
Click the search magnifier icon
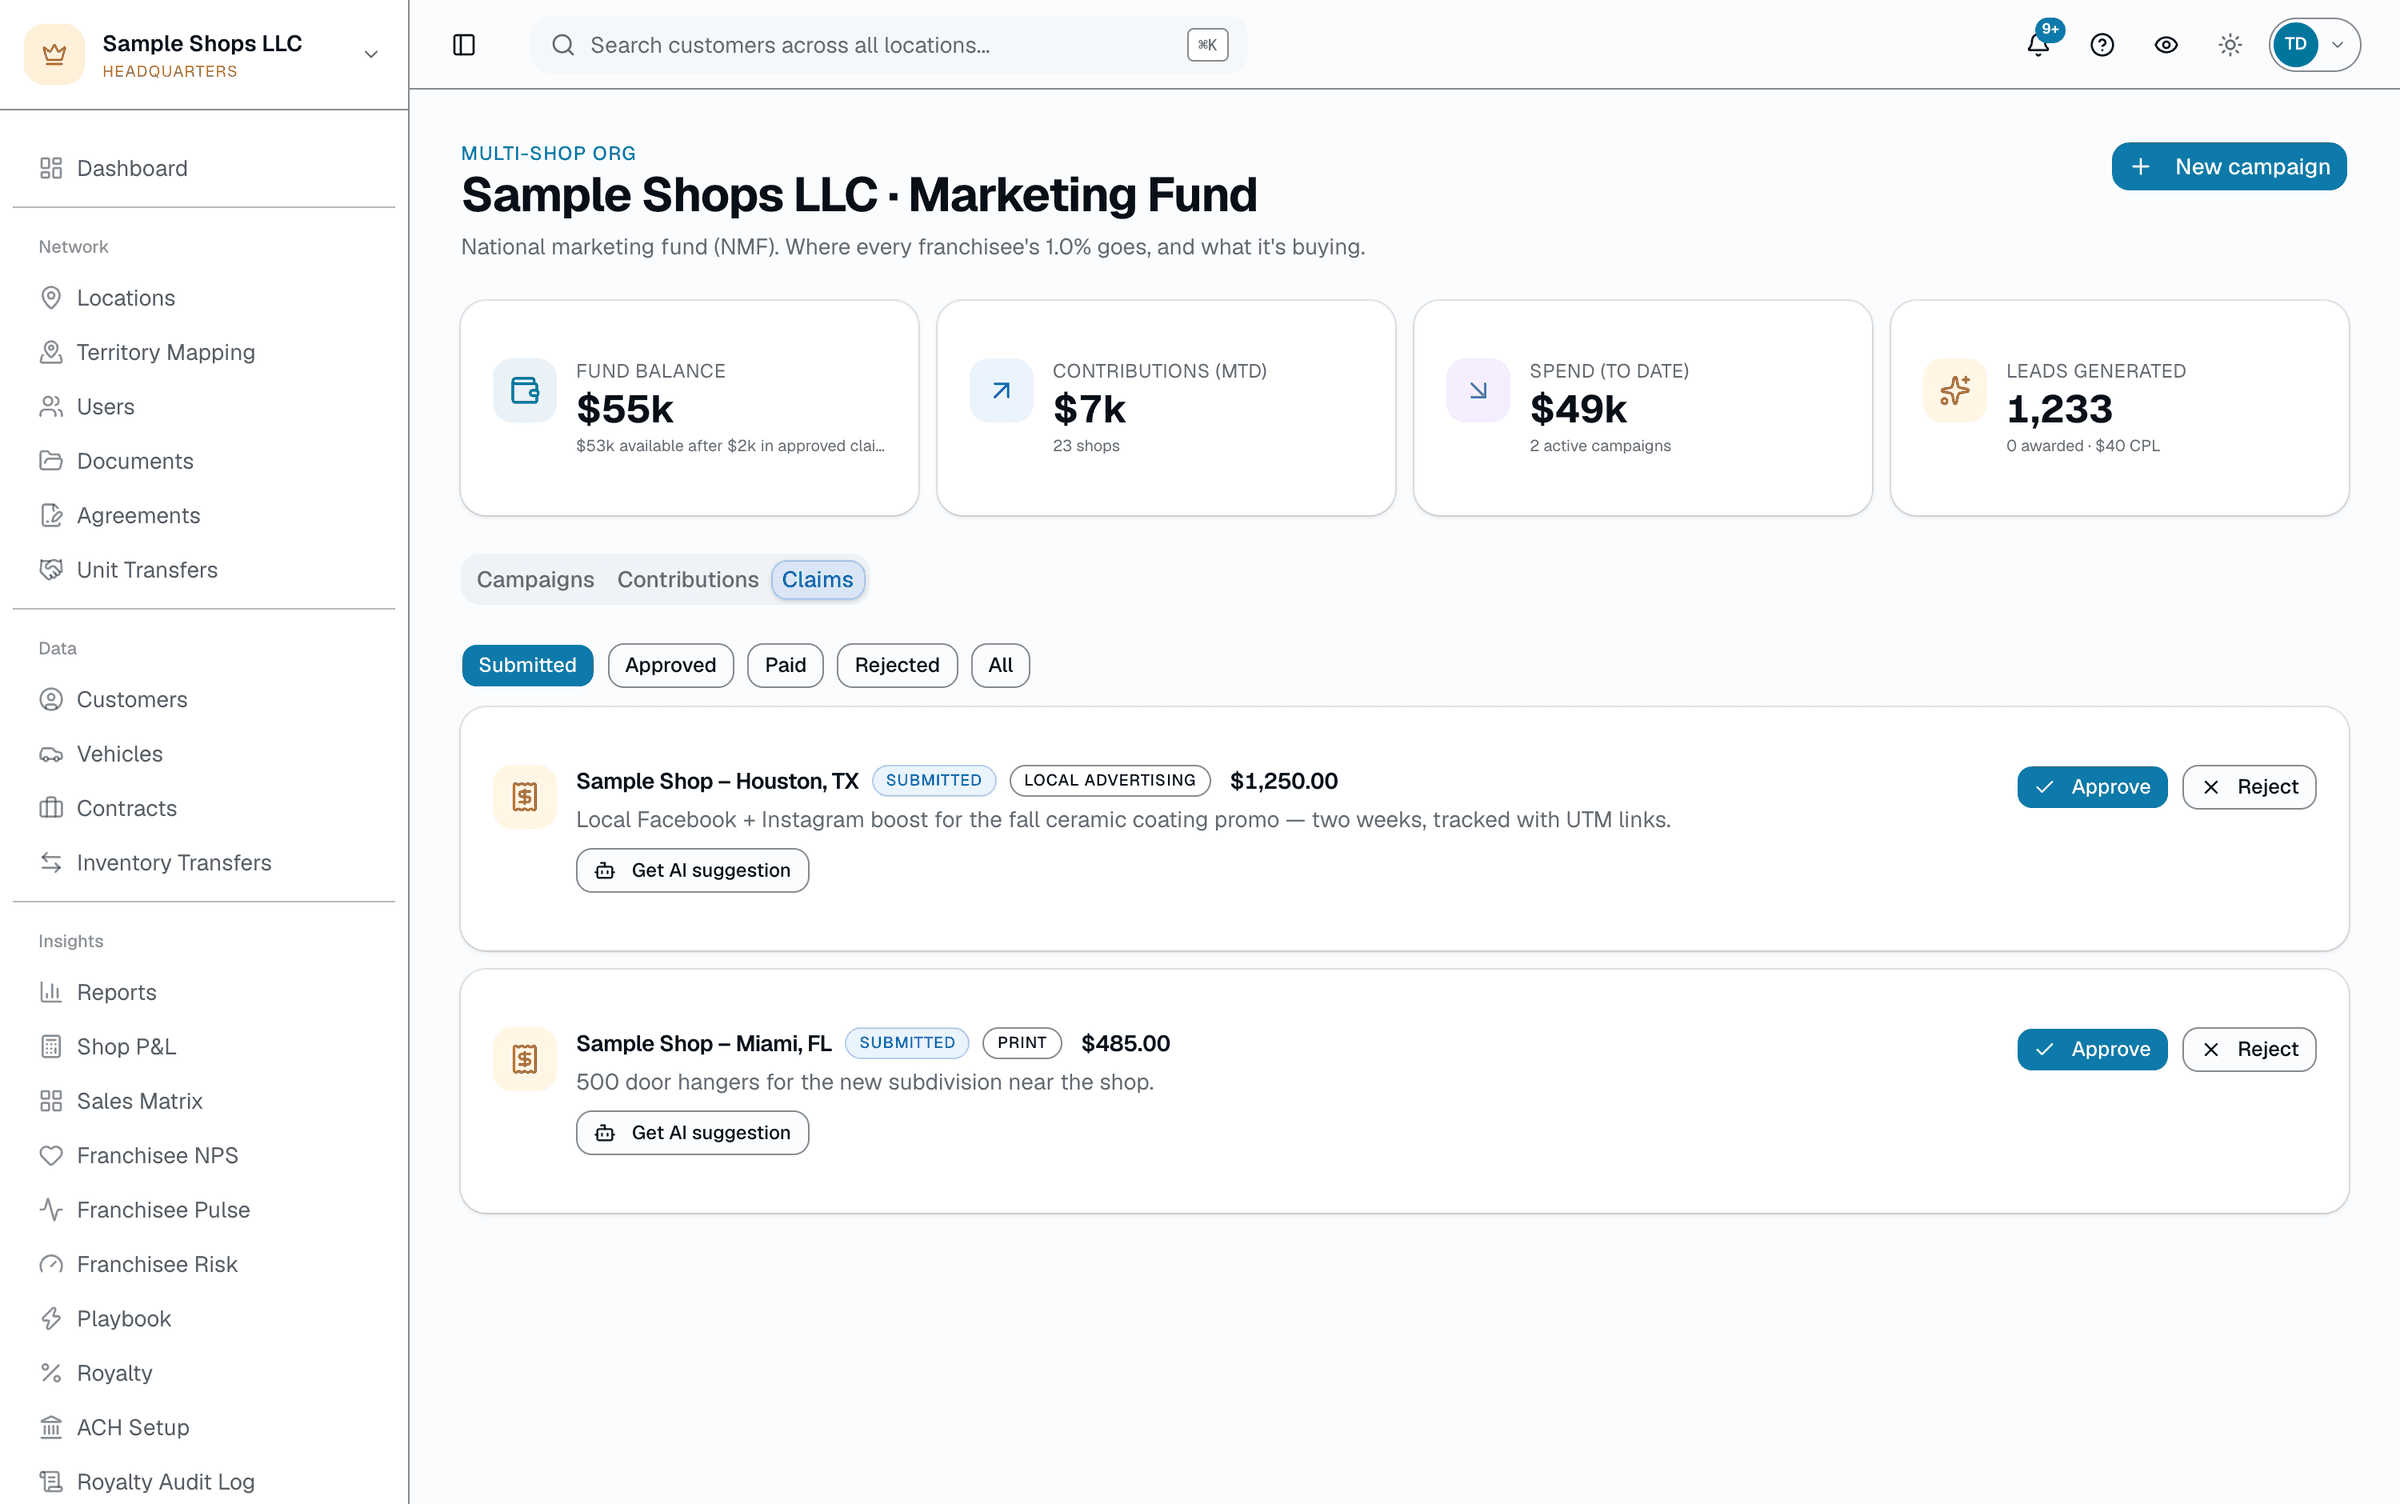click(563, 45)
